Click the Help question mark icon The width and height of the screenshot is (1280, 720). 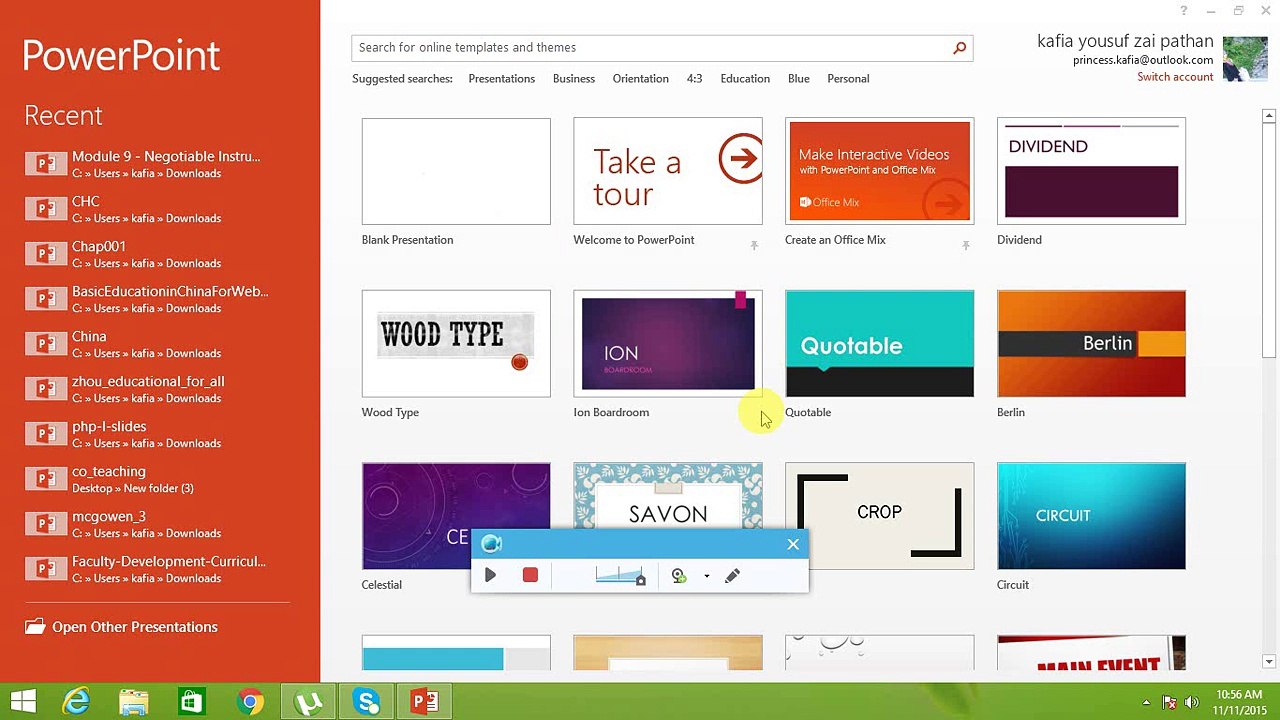(x=1184, y=11)
